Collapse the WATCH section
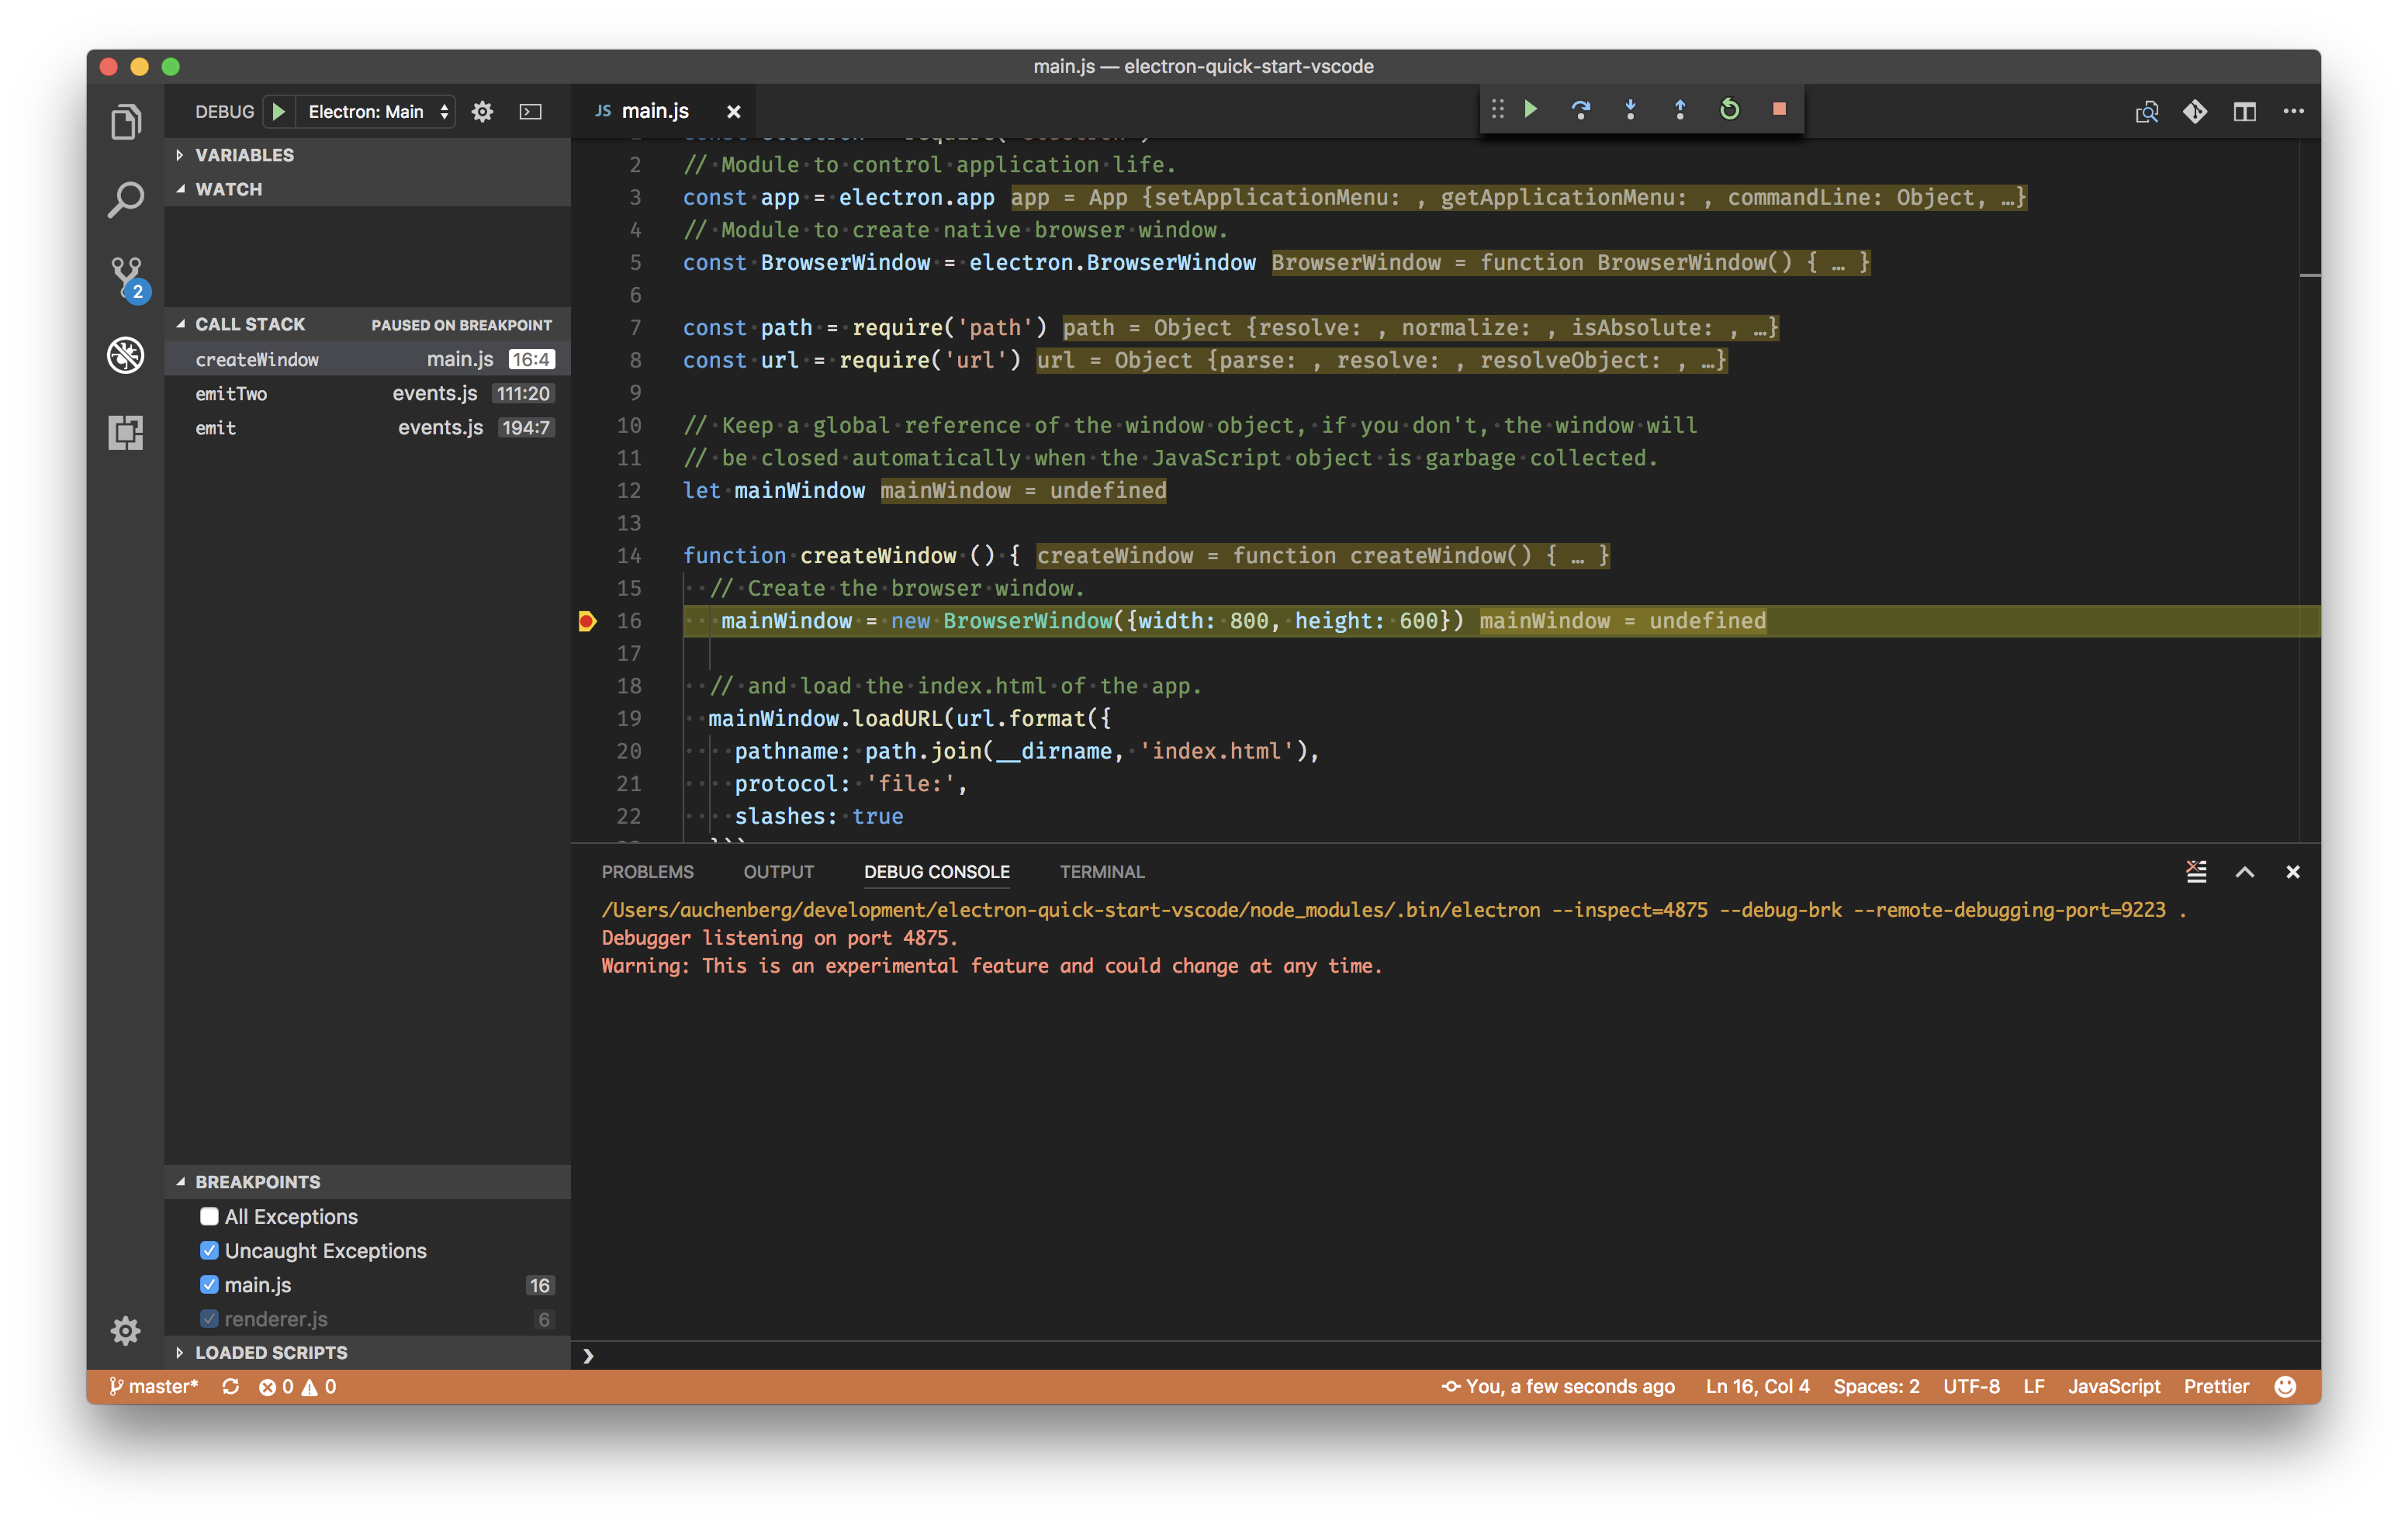2408x1528 pixels. click(368, 189)
